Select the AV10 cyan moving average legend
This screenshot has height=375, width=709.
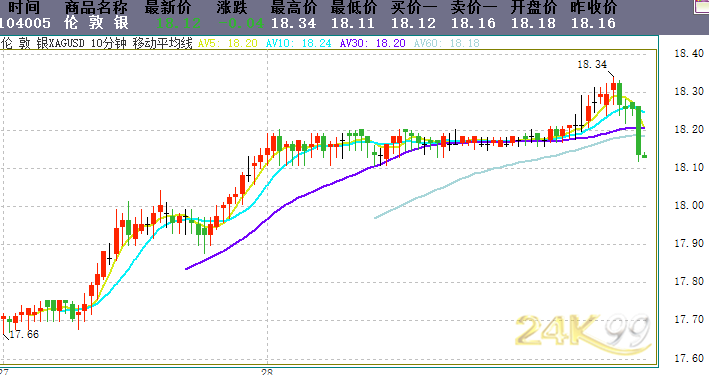[298, 43]
